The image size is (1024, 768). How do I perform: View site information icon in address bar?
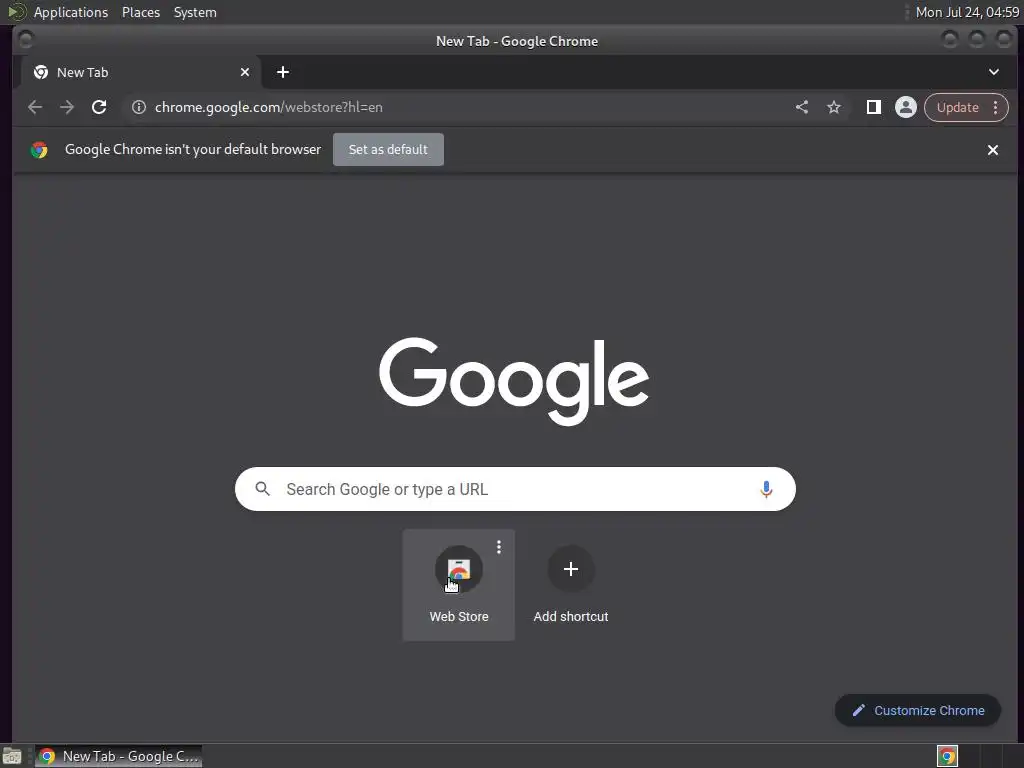click(x=138, y=107)
